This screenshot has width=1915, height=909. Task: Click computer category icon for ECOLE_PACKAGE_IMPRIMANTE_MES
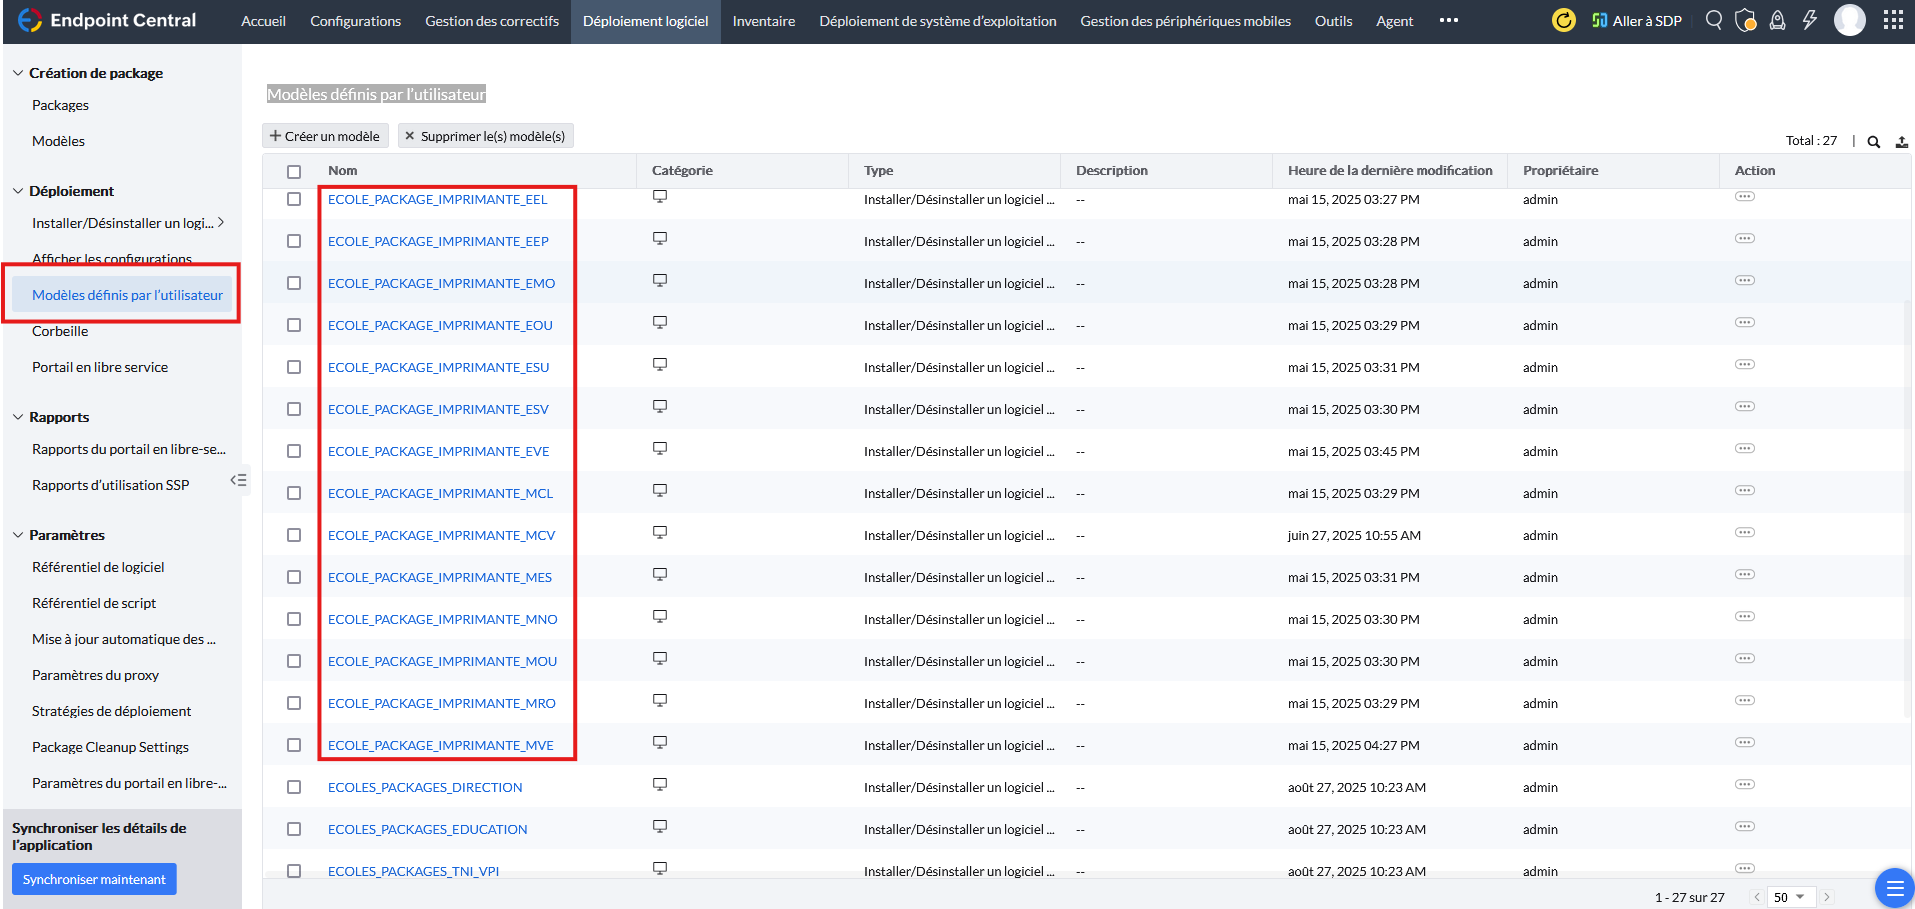click(x=660, y=575)
